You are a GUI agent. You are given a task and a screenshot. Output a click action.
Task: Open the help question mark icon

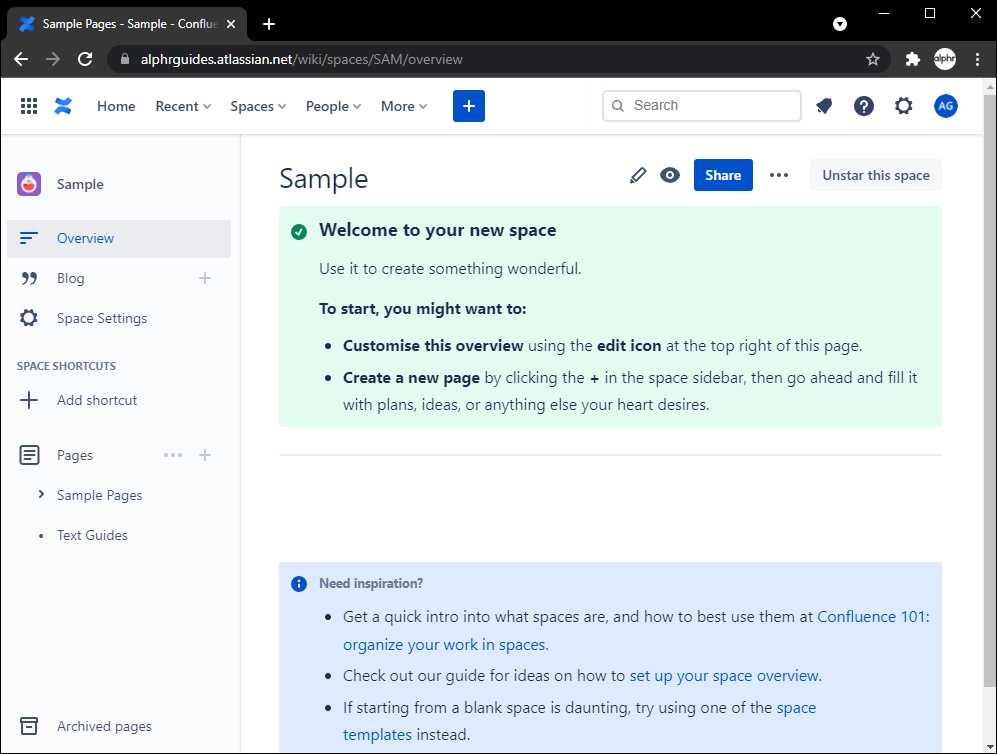[864, 106]
